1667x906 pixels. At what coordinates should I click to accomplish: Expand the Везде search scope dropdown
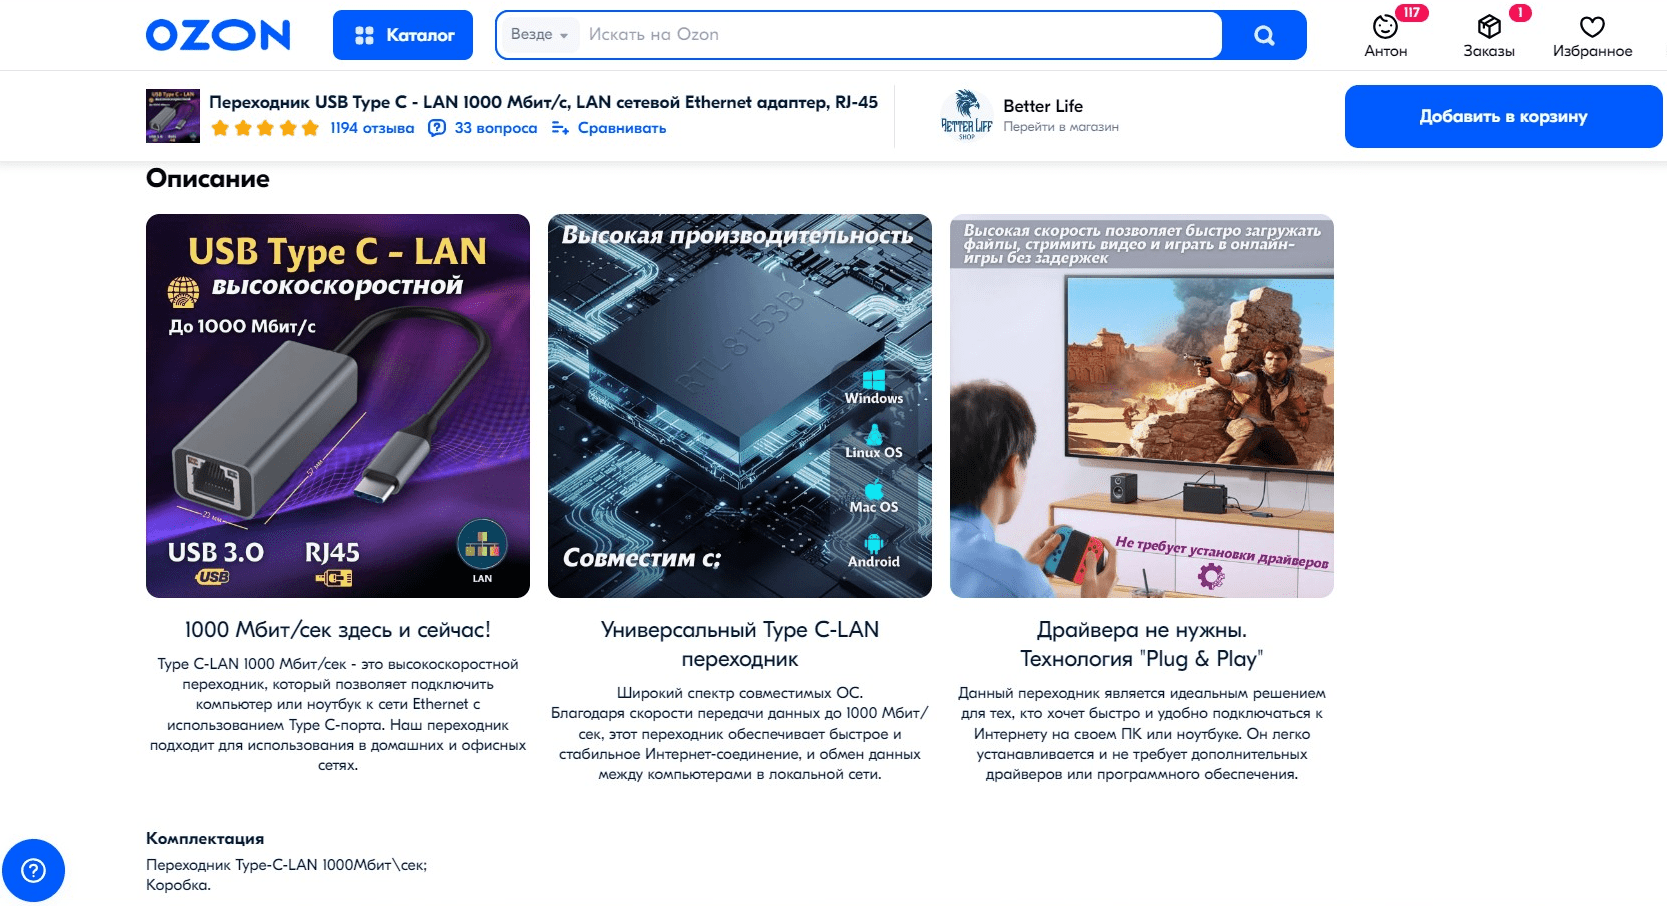pyautogui.click(x=539, y=35)
